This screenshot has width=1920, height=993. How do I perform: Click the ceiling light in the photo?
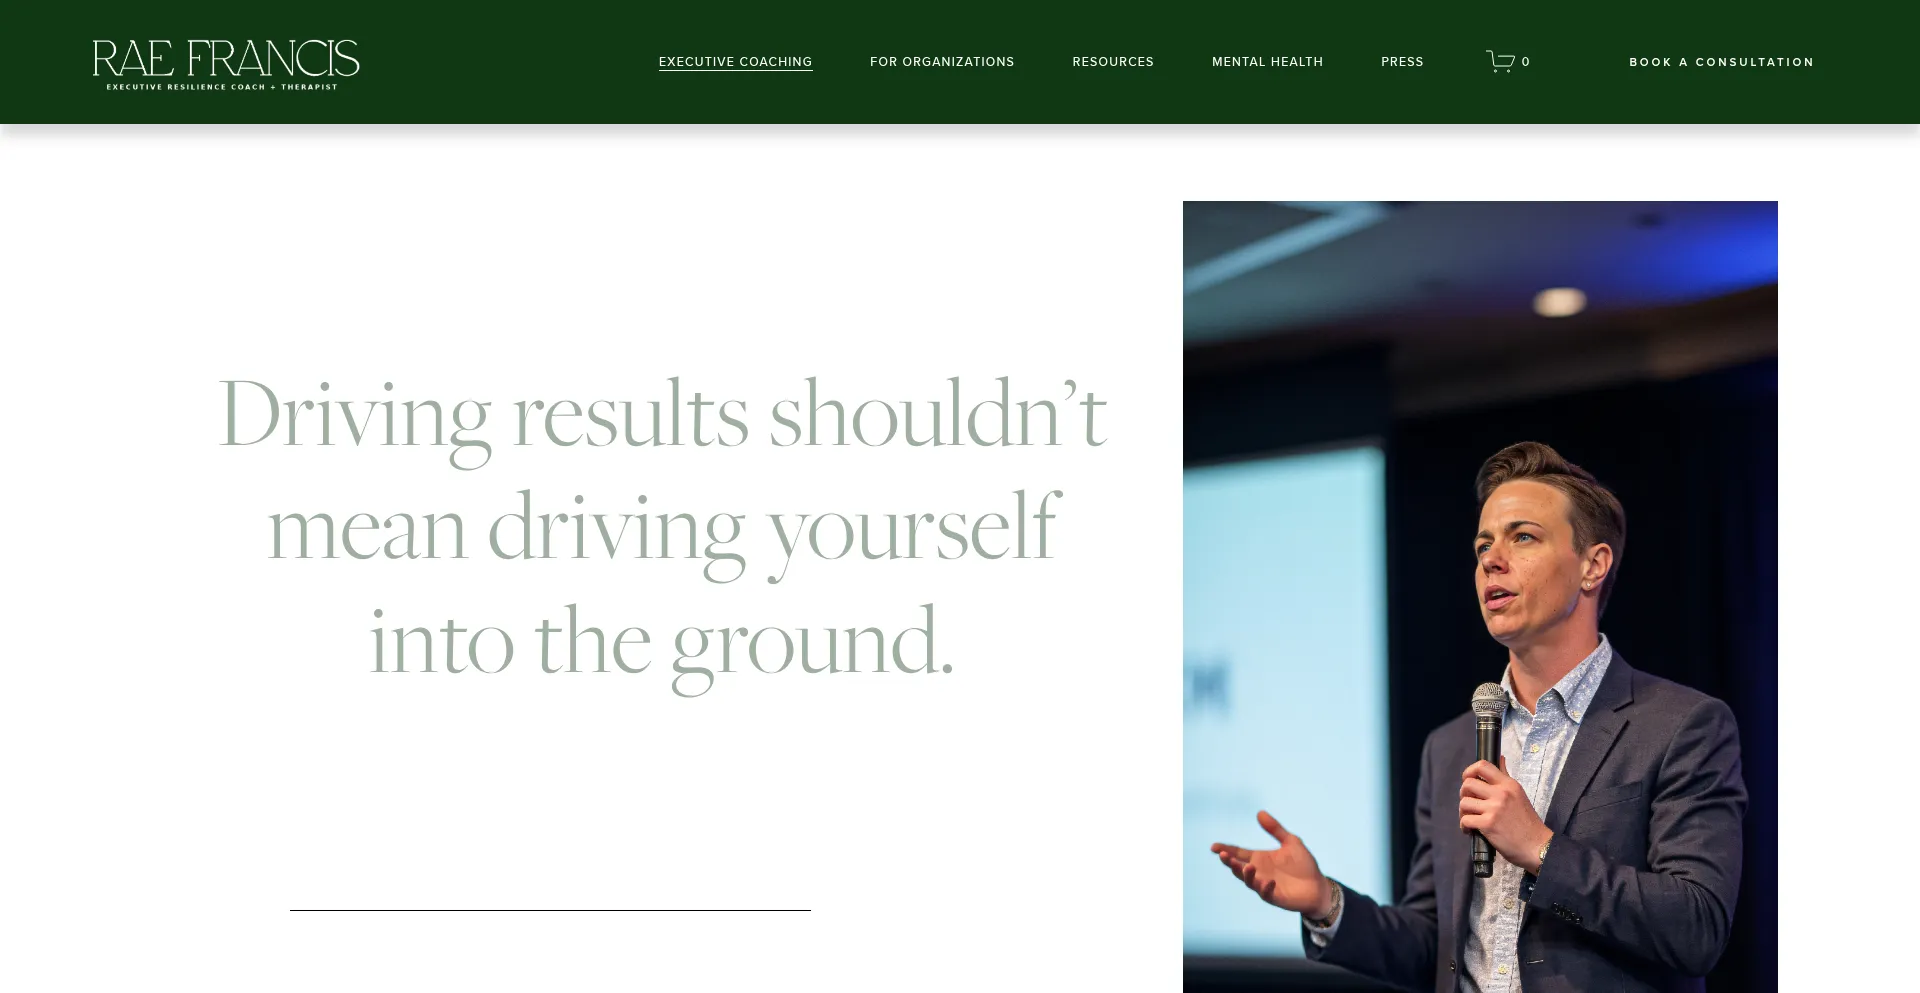click(x=1560, y=300)
